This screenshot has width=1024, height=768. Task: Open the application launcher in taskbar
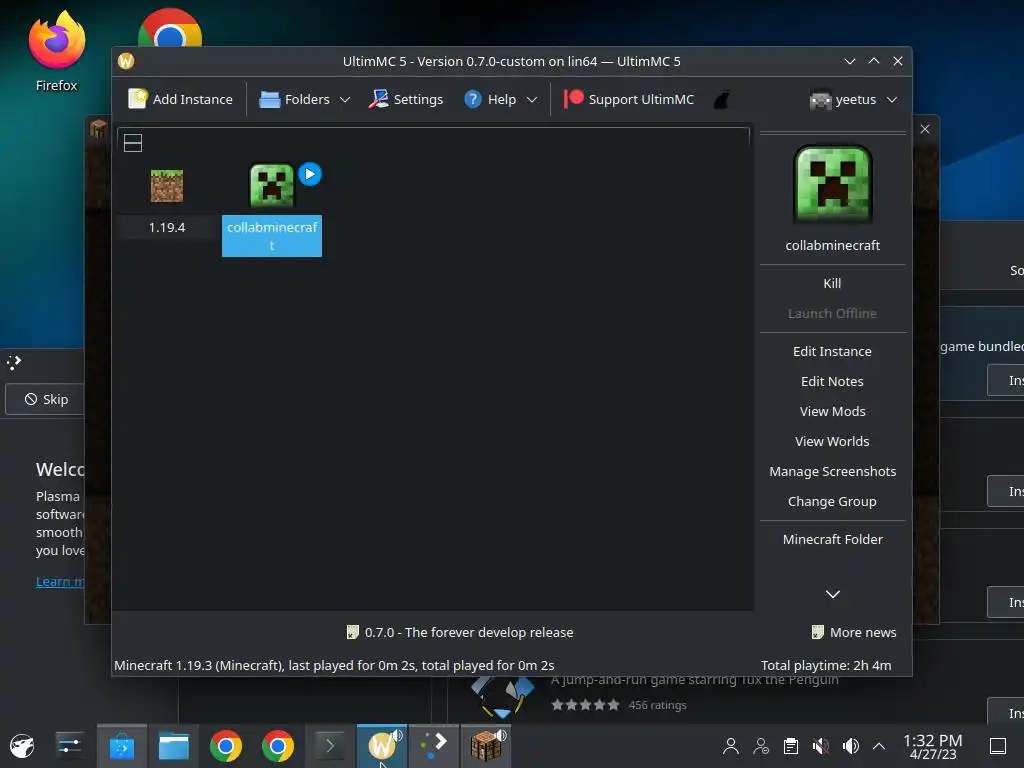[x=22, y=746]
